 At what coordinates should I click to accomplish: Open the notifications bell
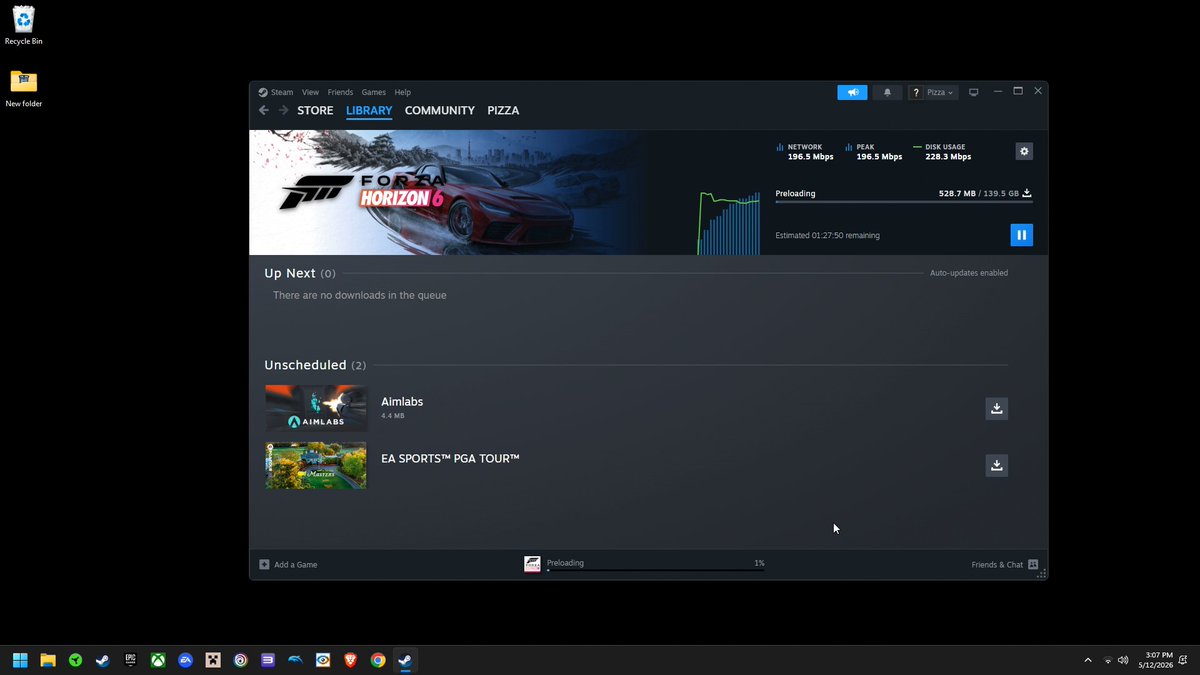pyautogui.click(x=887, y=92)
